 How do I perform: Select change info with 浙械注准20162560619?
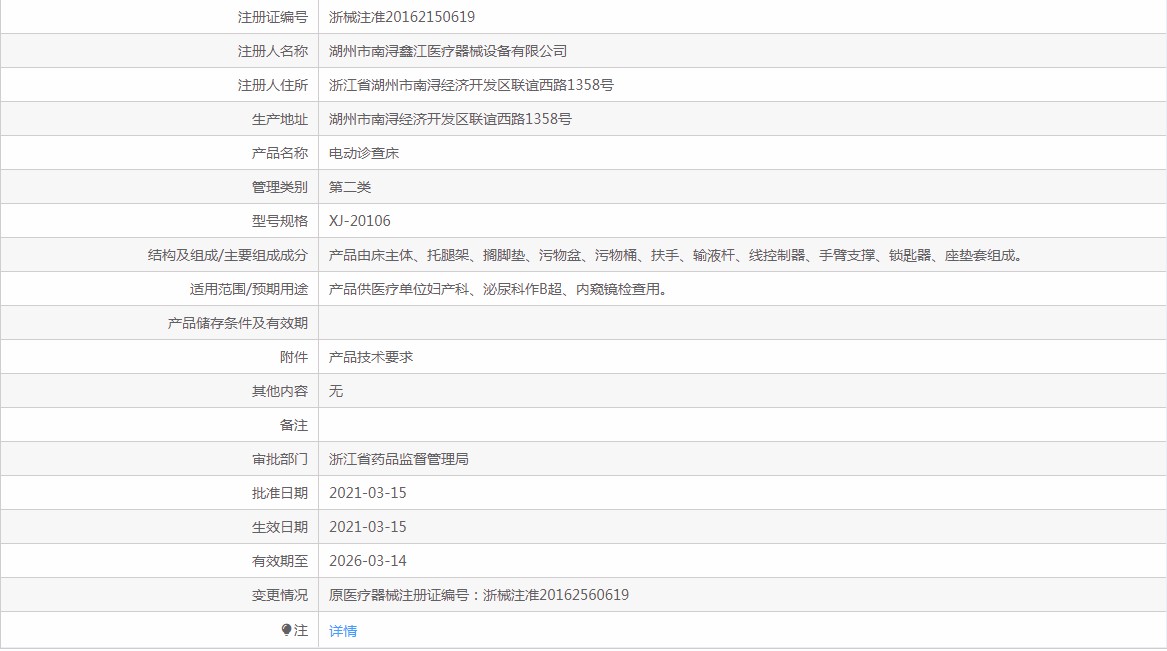coord(479,595)
